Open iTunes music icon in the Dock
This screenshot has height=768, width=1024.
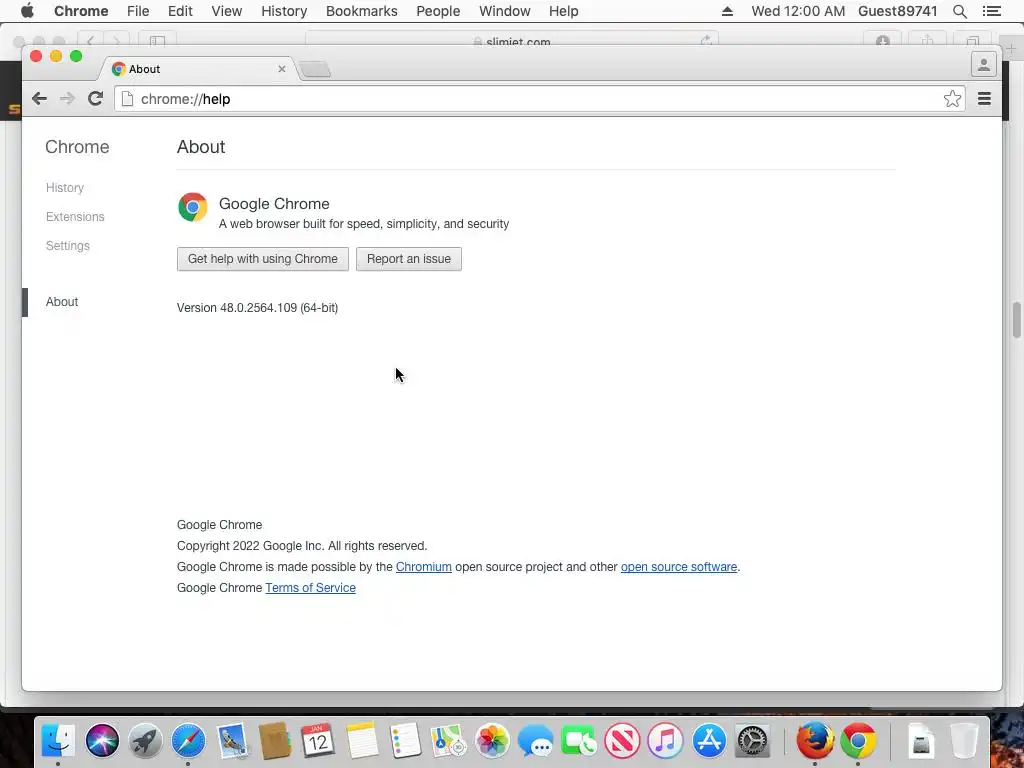pos(665,741)
